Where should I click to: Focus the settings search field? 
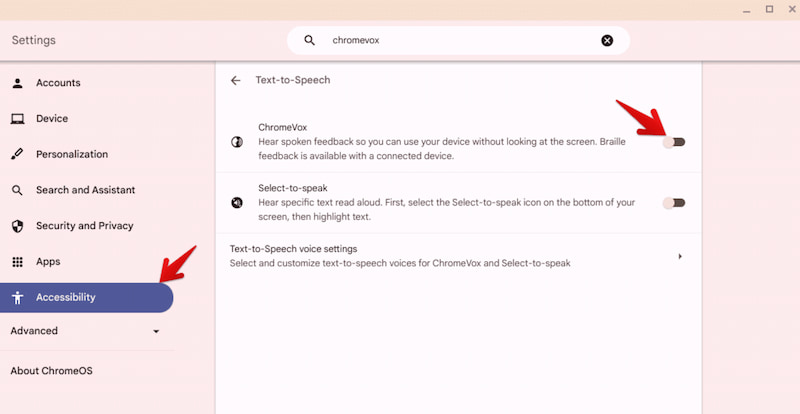[458, 40]
